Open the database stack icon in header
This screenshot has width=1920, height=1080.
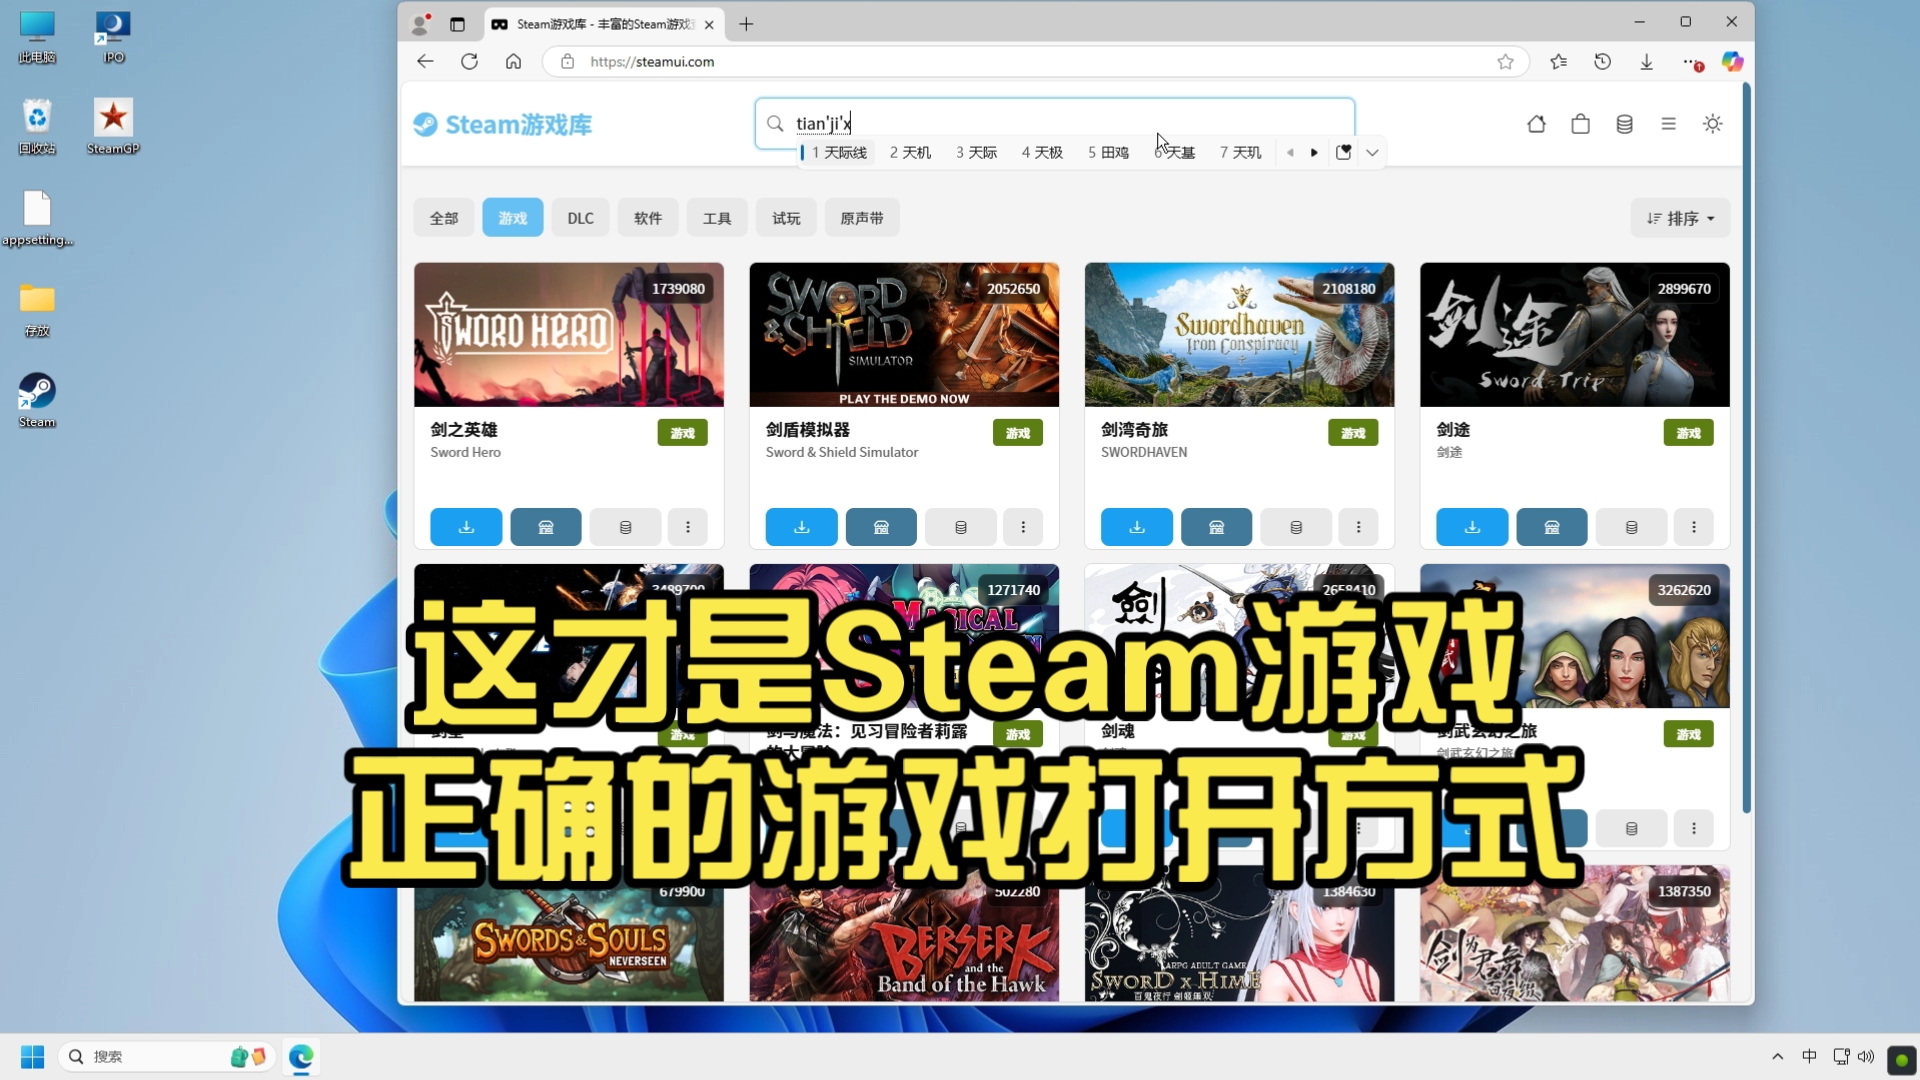[1624, 124]
